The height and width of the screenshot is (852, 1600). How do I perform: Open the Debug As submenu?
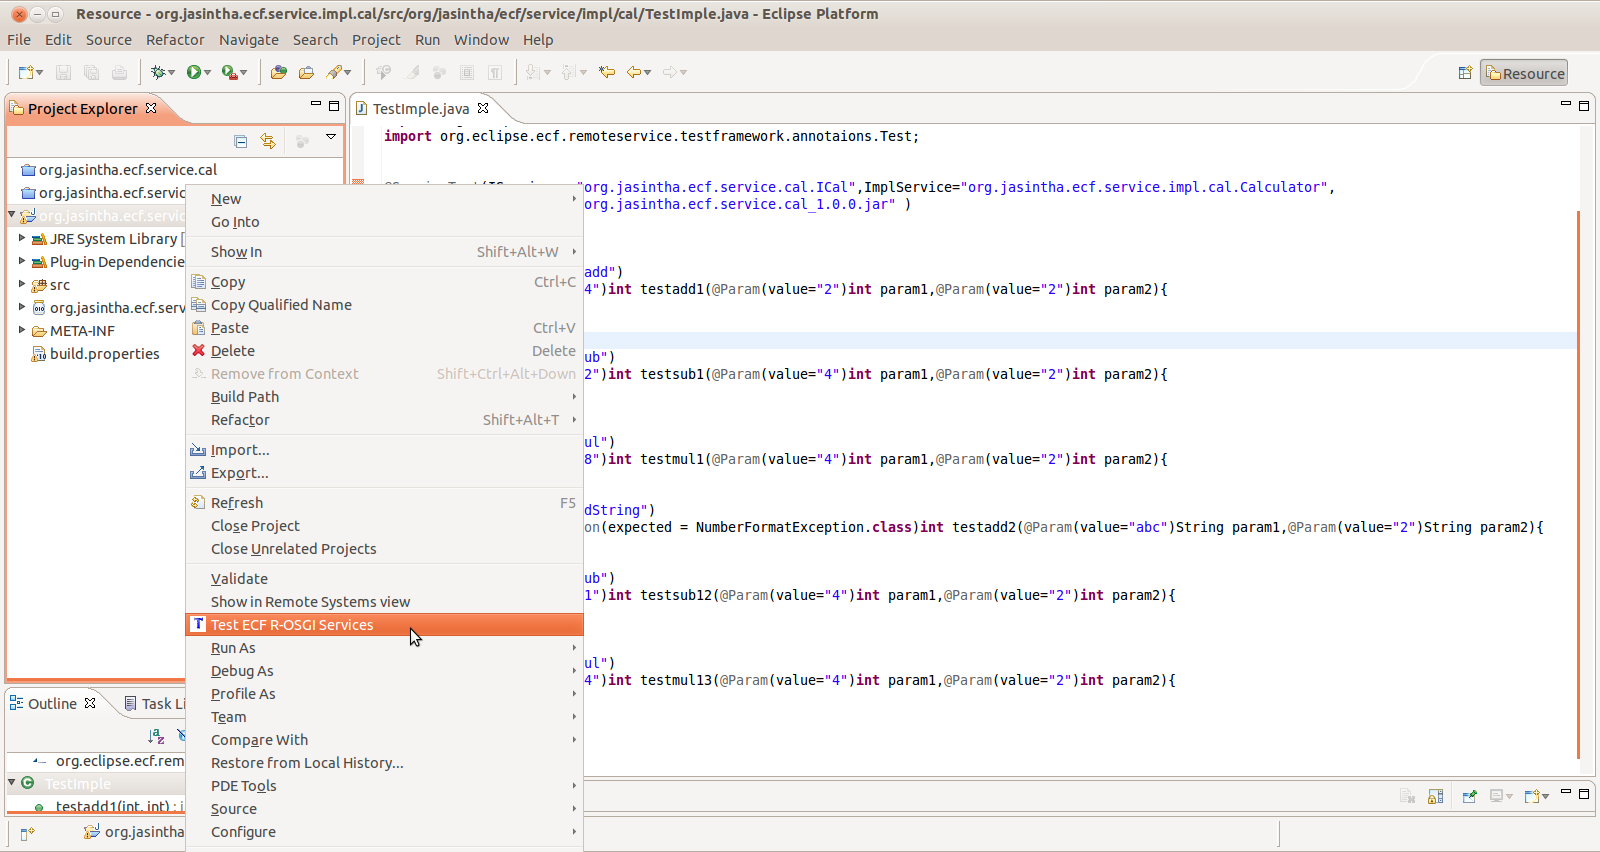pos(385,671)
